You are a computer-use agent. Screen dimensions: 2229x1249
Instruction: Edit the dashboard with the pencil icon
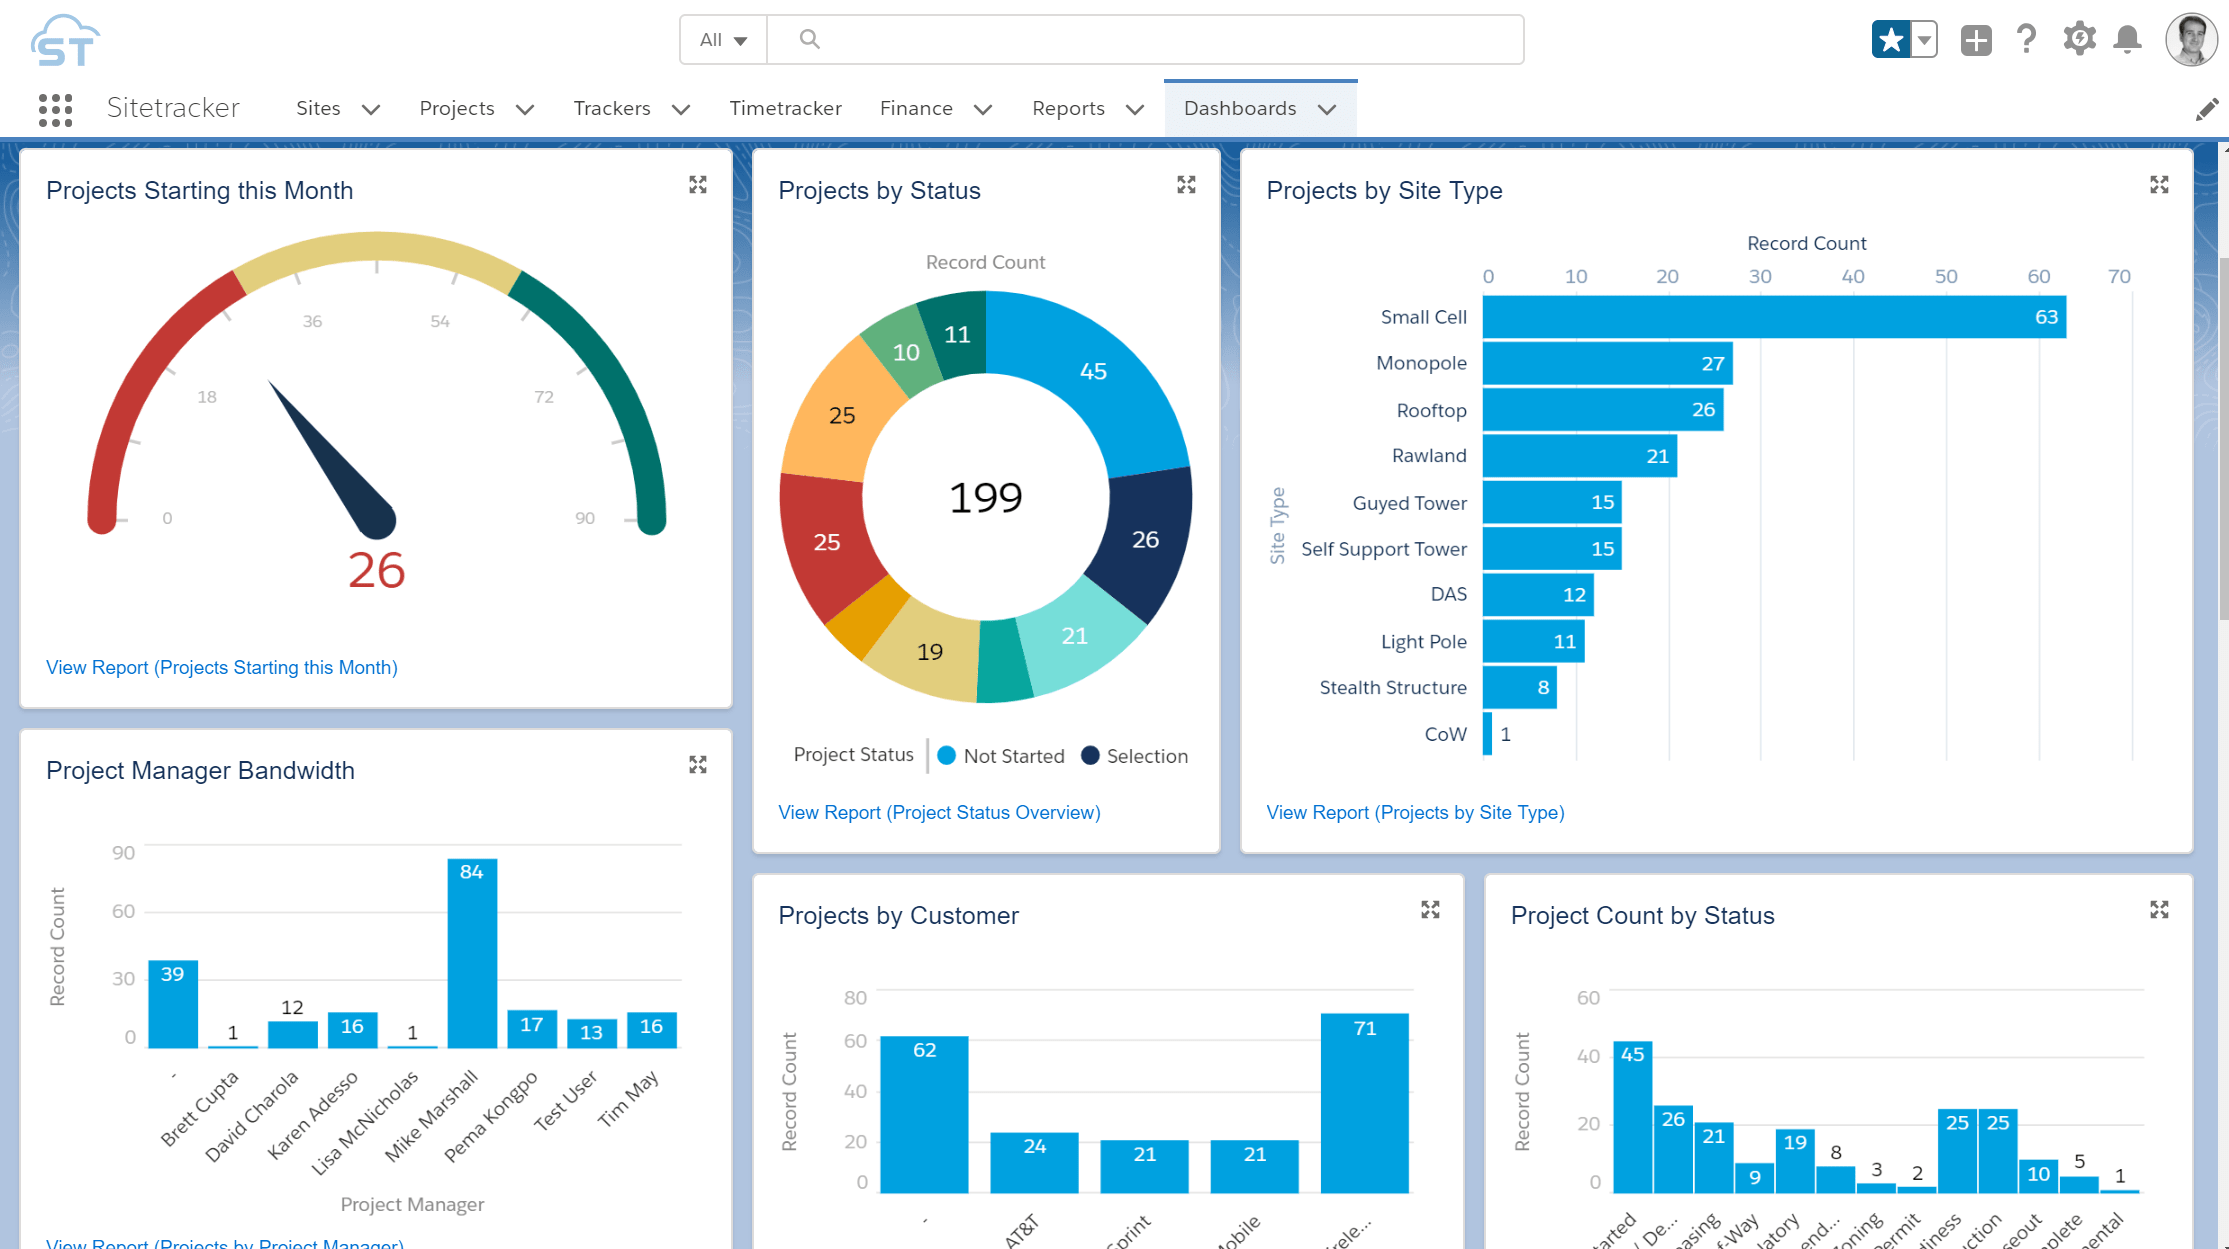pyautogui.click(x=2207, y=109)
